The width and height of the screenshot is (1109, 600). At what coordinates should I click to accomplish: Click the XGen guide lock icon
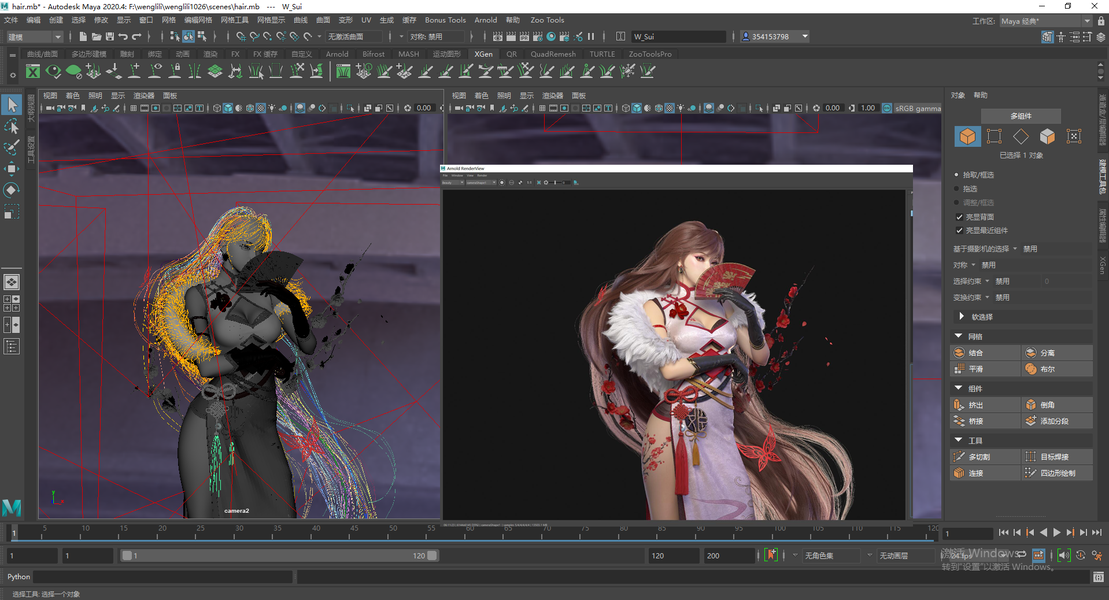175,71
